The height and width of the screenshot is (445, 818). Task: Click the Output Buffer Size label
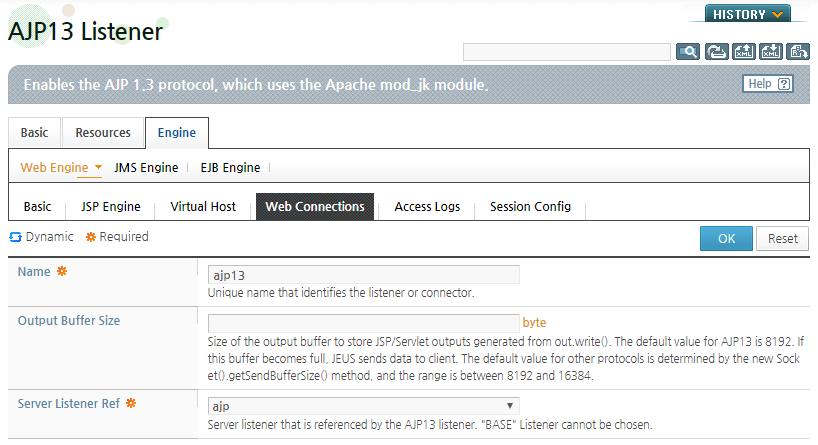click(69, 321)
